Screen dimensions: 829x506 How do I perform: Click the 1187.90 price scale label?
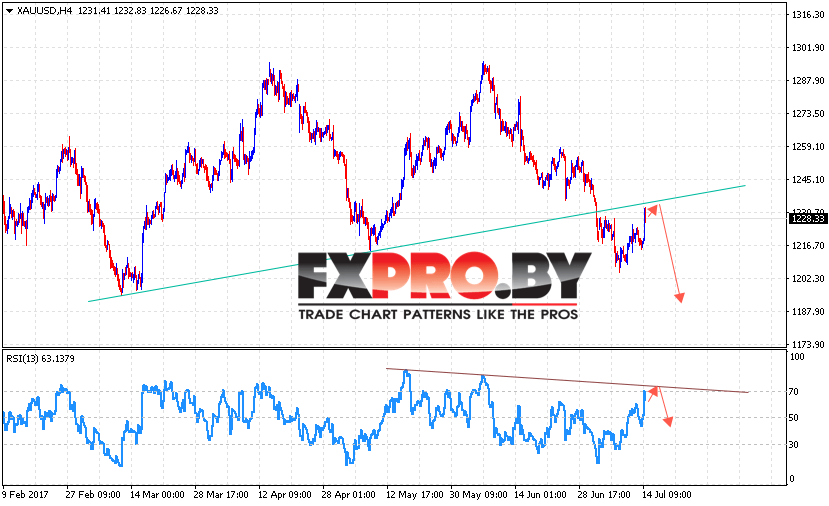point(807,311)
